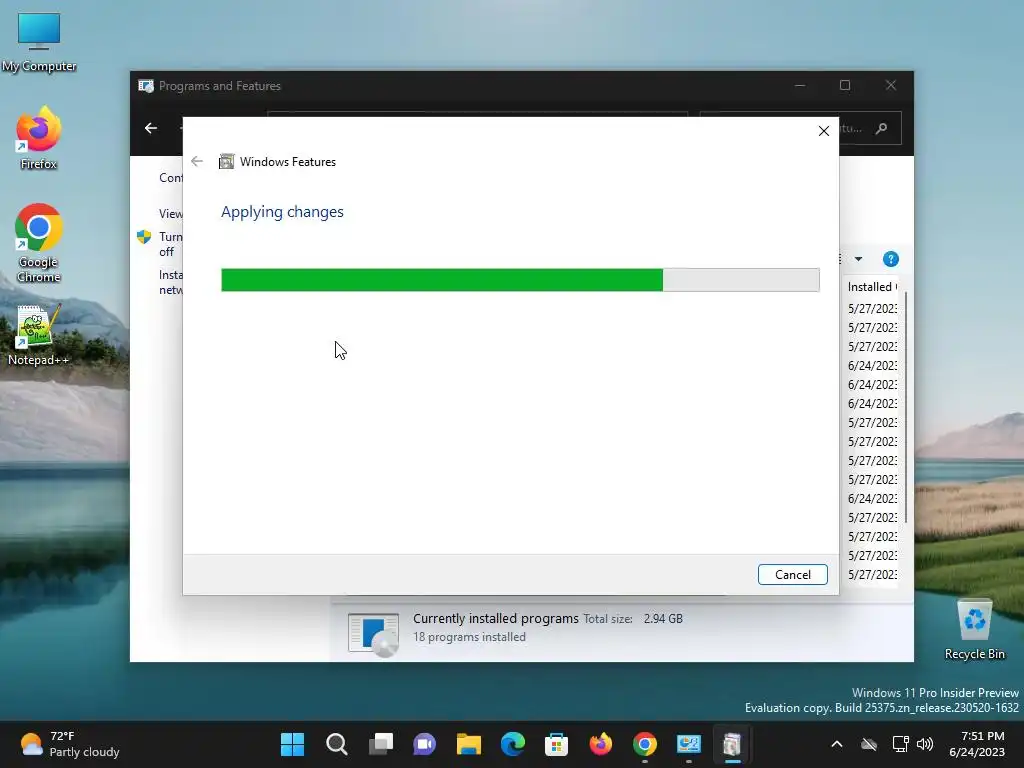Open My Computer desktop icon
Viewport: 1024px width, 768px height.
39,42
